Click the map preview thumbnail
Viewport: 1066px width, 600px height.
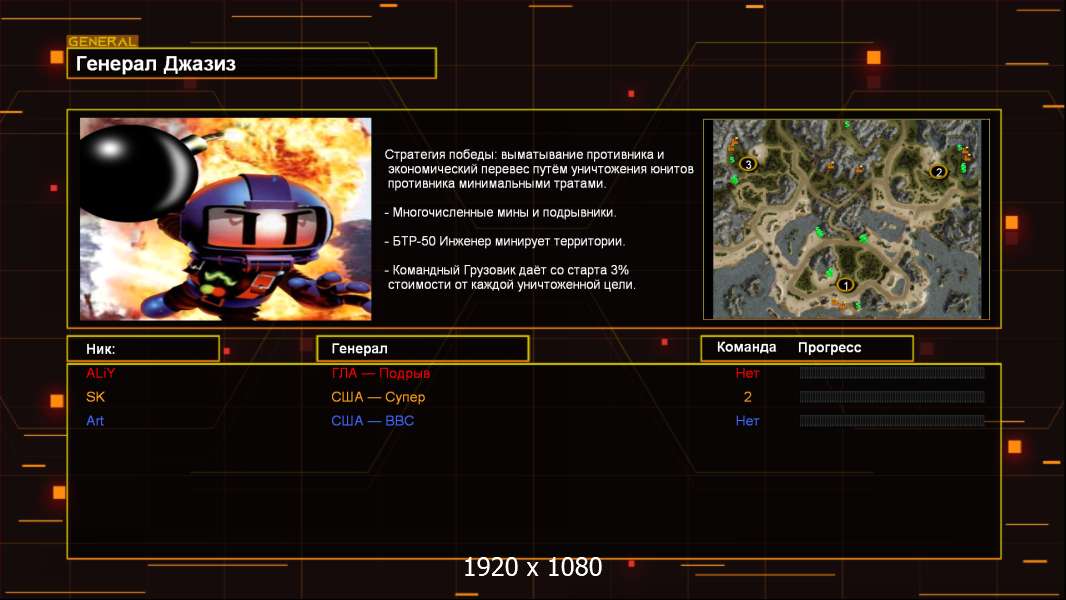846,219
